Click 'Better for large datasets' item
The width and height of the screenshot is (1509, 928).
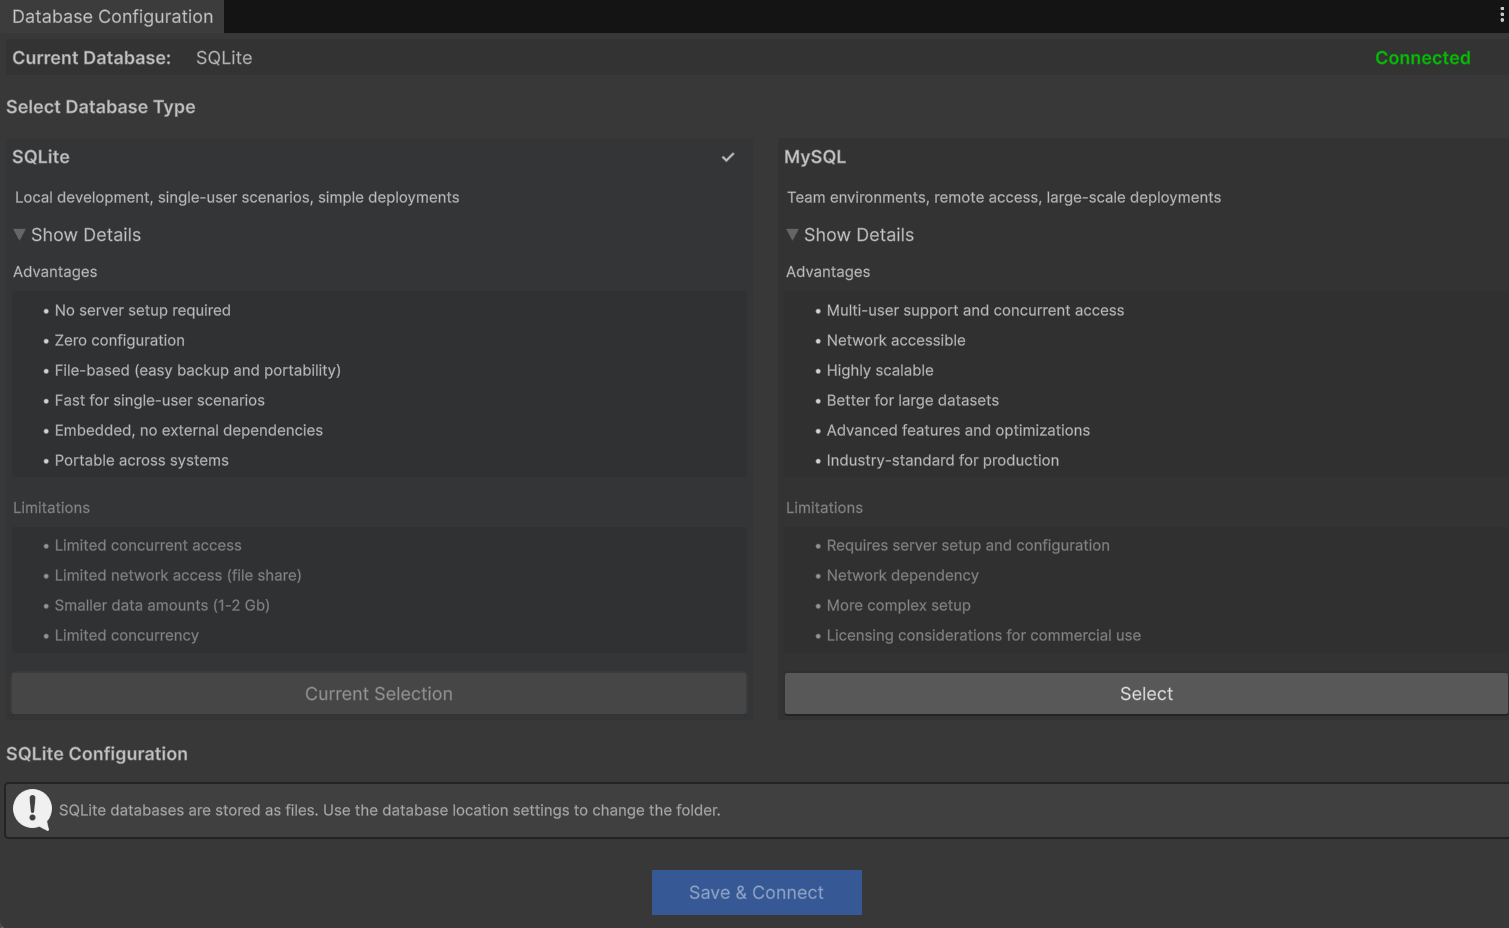[912, 401]
